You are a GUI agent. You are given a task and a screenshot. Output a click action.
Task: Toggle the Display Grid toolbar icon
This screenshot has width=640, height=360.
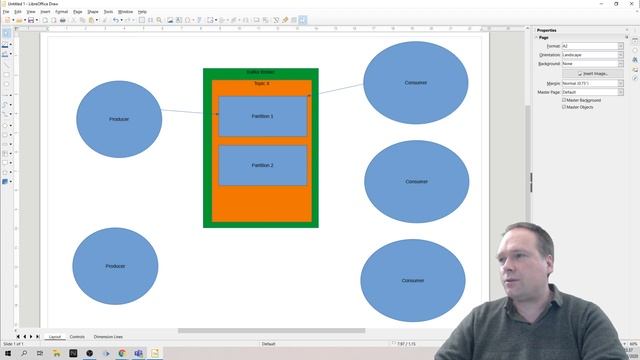tap(142, 20)
